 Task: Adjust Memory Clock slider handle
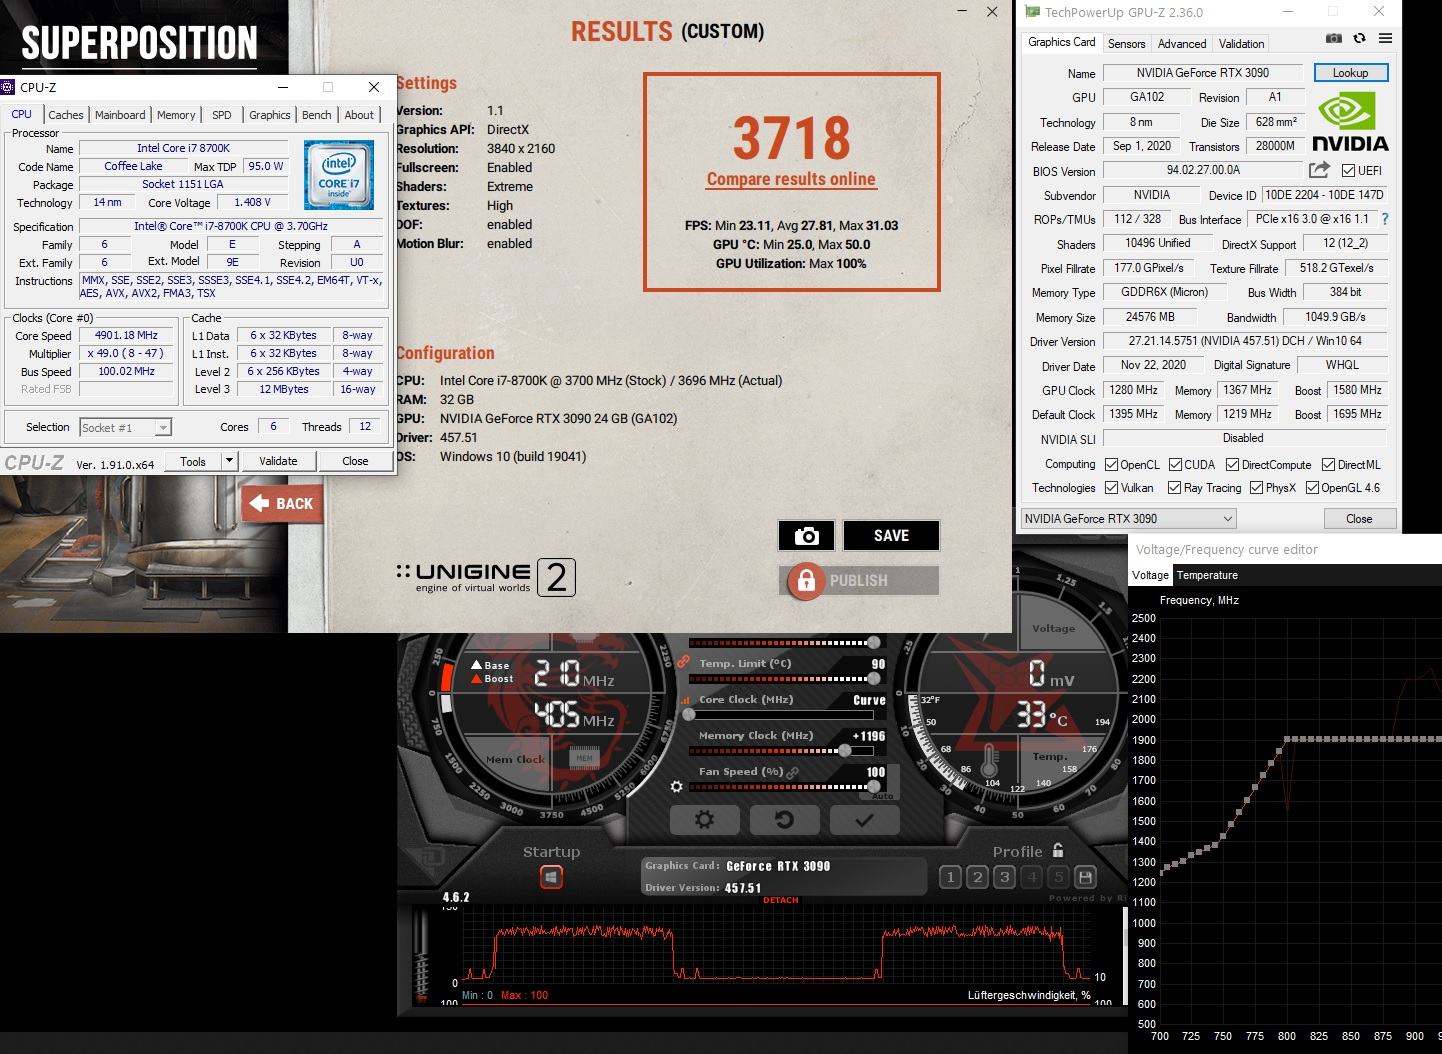pos(845,751)
